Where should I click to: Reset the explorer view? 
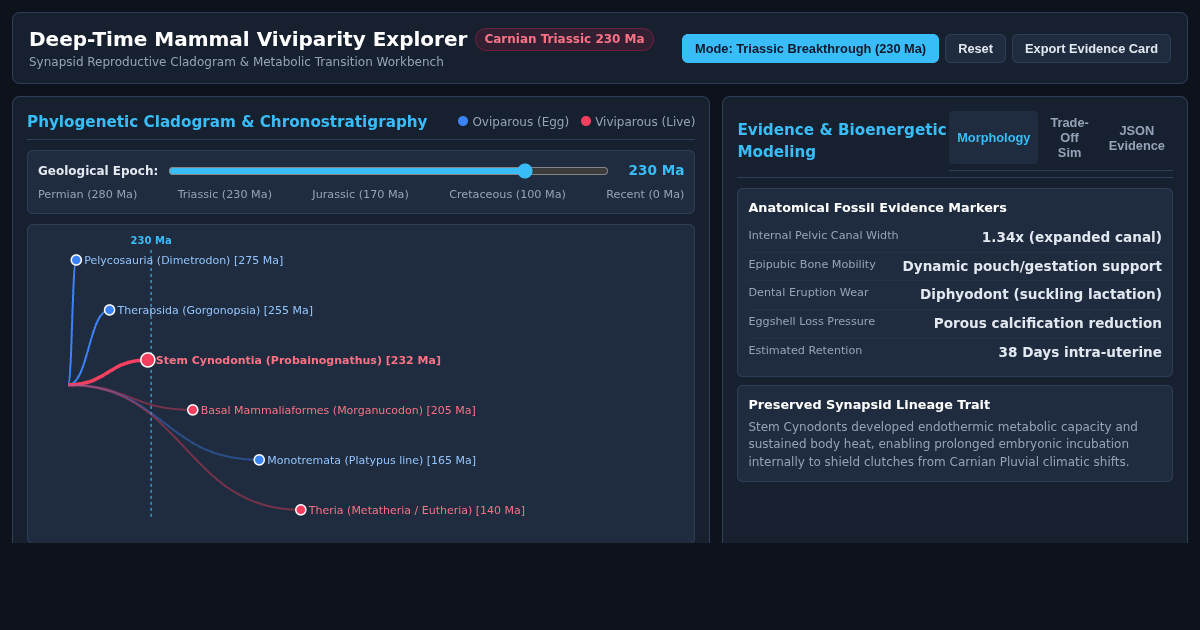(x=975, y=48)
